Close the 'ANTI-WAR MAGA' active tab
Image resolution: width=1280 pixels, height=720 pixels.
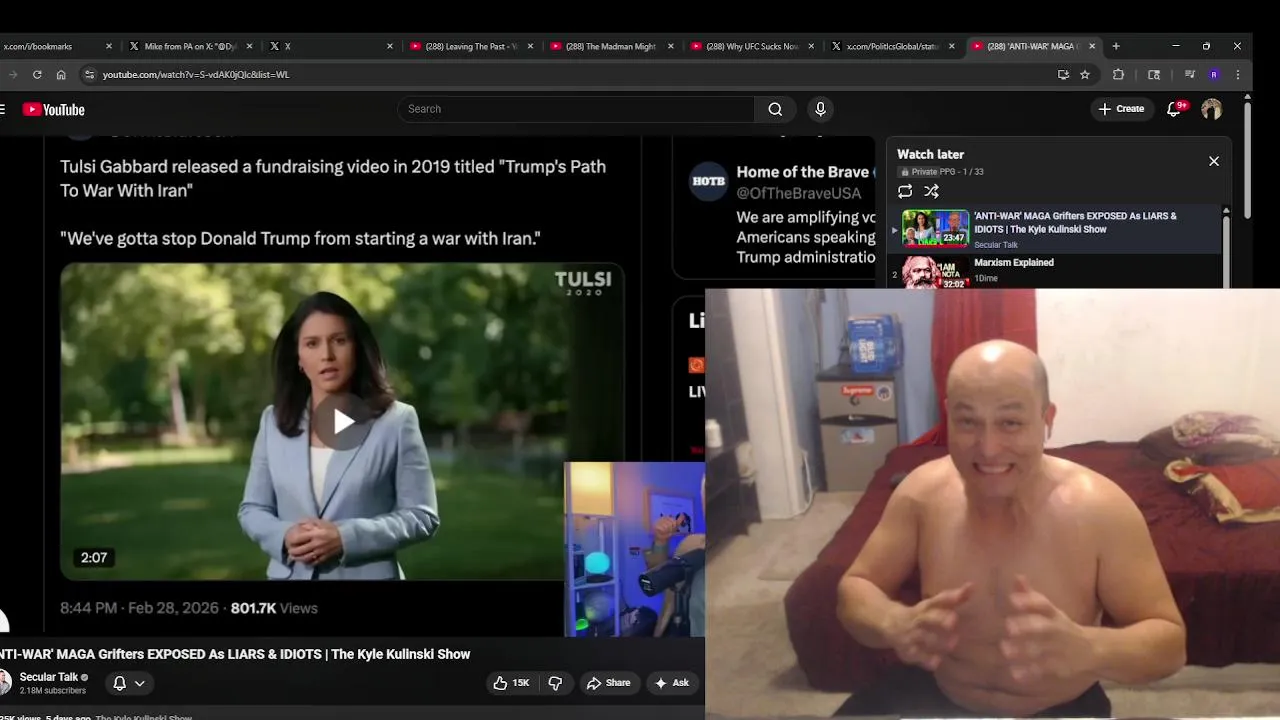coord(1092,46)
